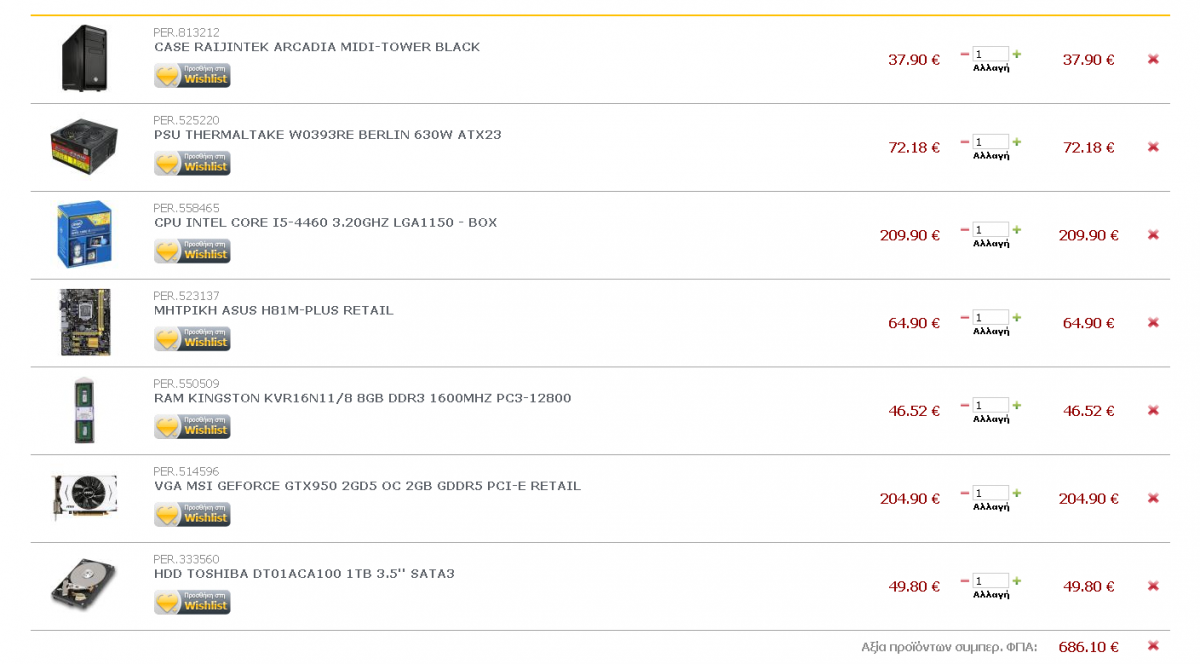
Task: Remove the MSI GTX950 graphics card
Action: click(1153, 498)
